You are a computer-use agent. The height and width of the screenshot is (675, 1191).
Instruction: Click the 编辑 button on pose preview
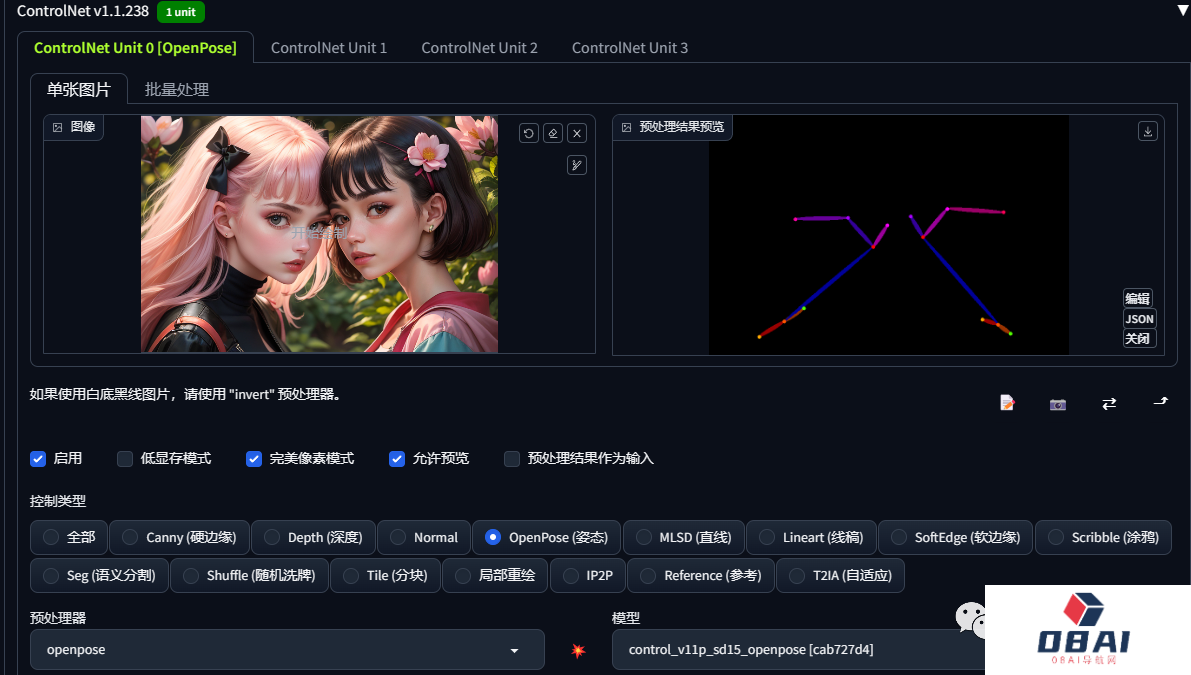[x=1138, y=298]
